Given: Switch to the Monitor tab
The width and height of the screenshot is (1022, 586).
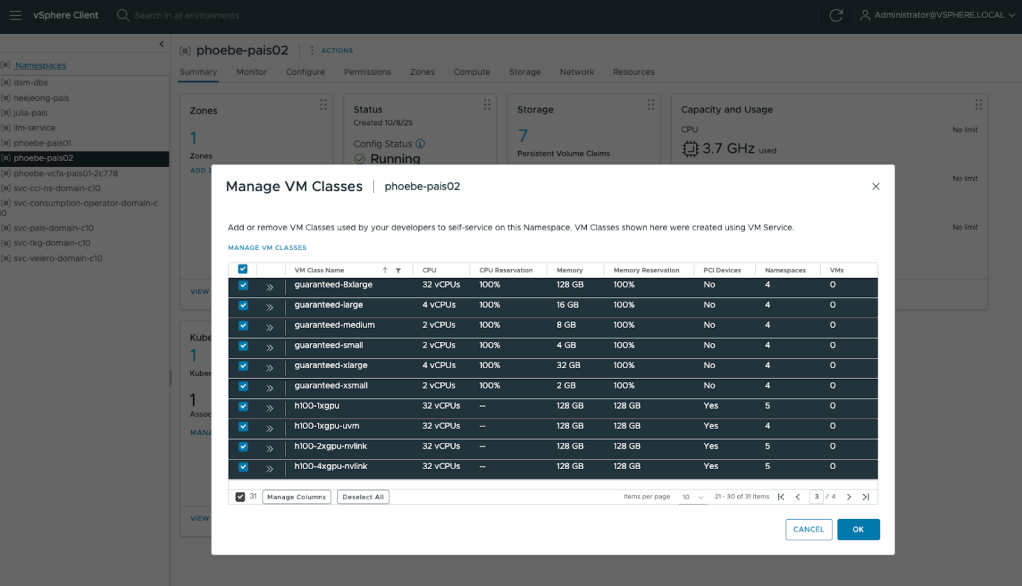Looking at the screenshot, I should (x=252, y=72).
